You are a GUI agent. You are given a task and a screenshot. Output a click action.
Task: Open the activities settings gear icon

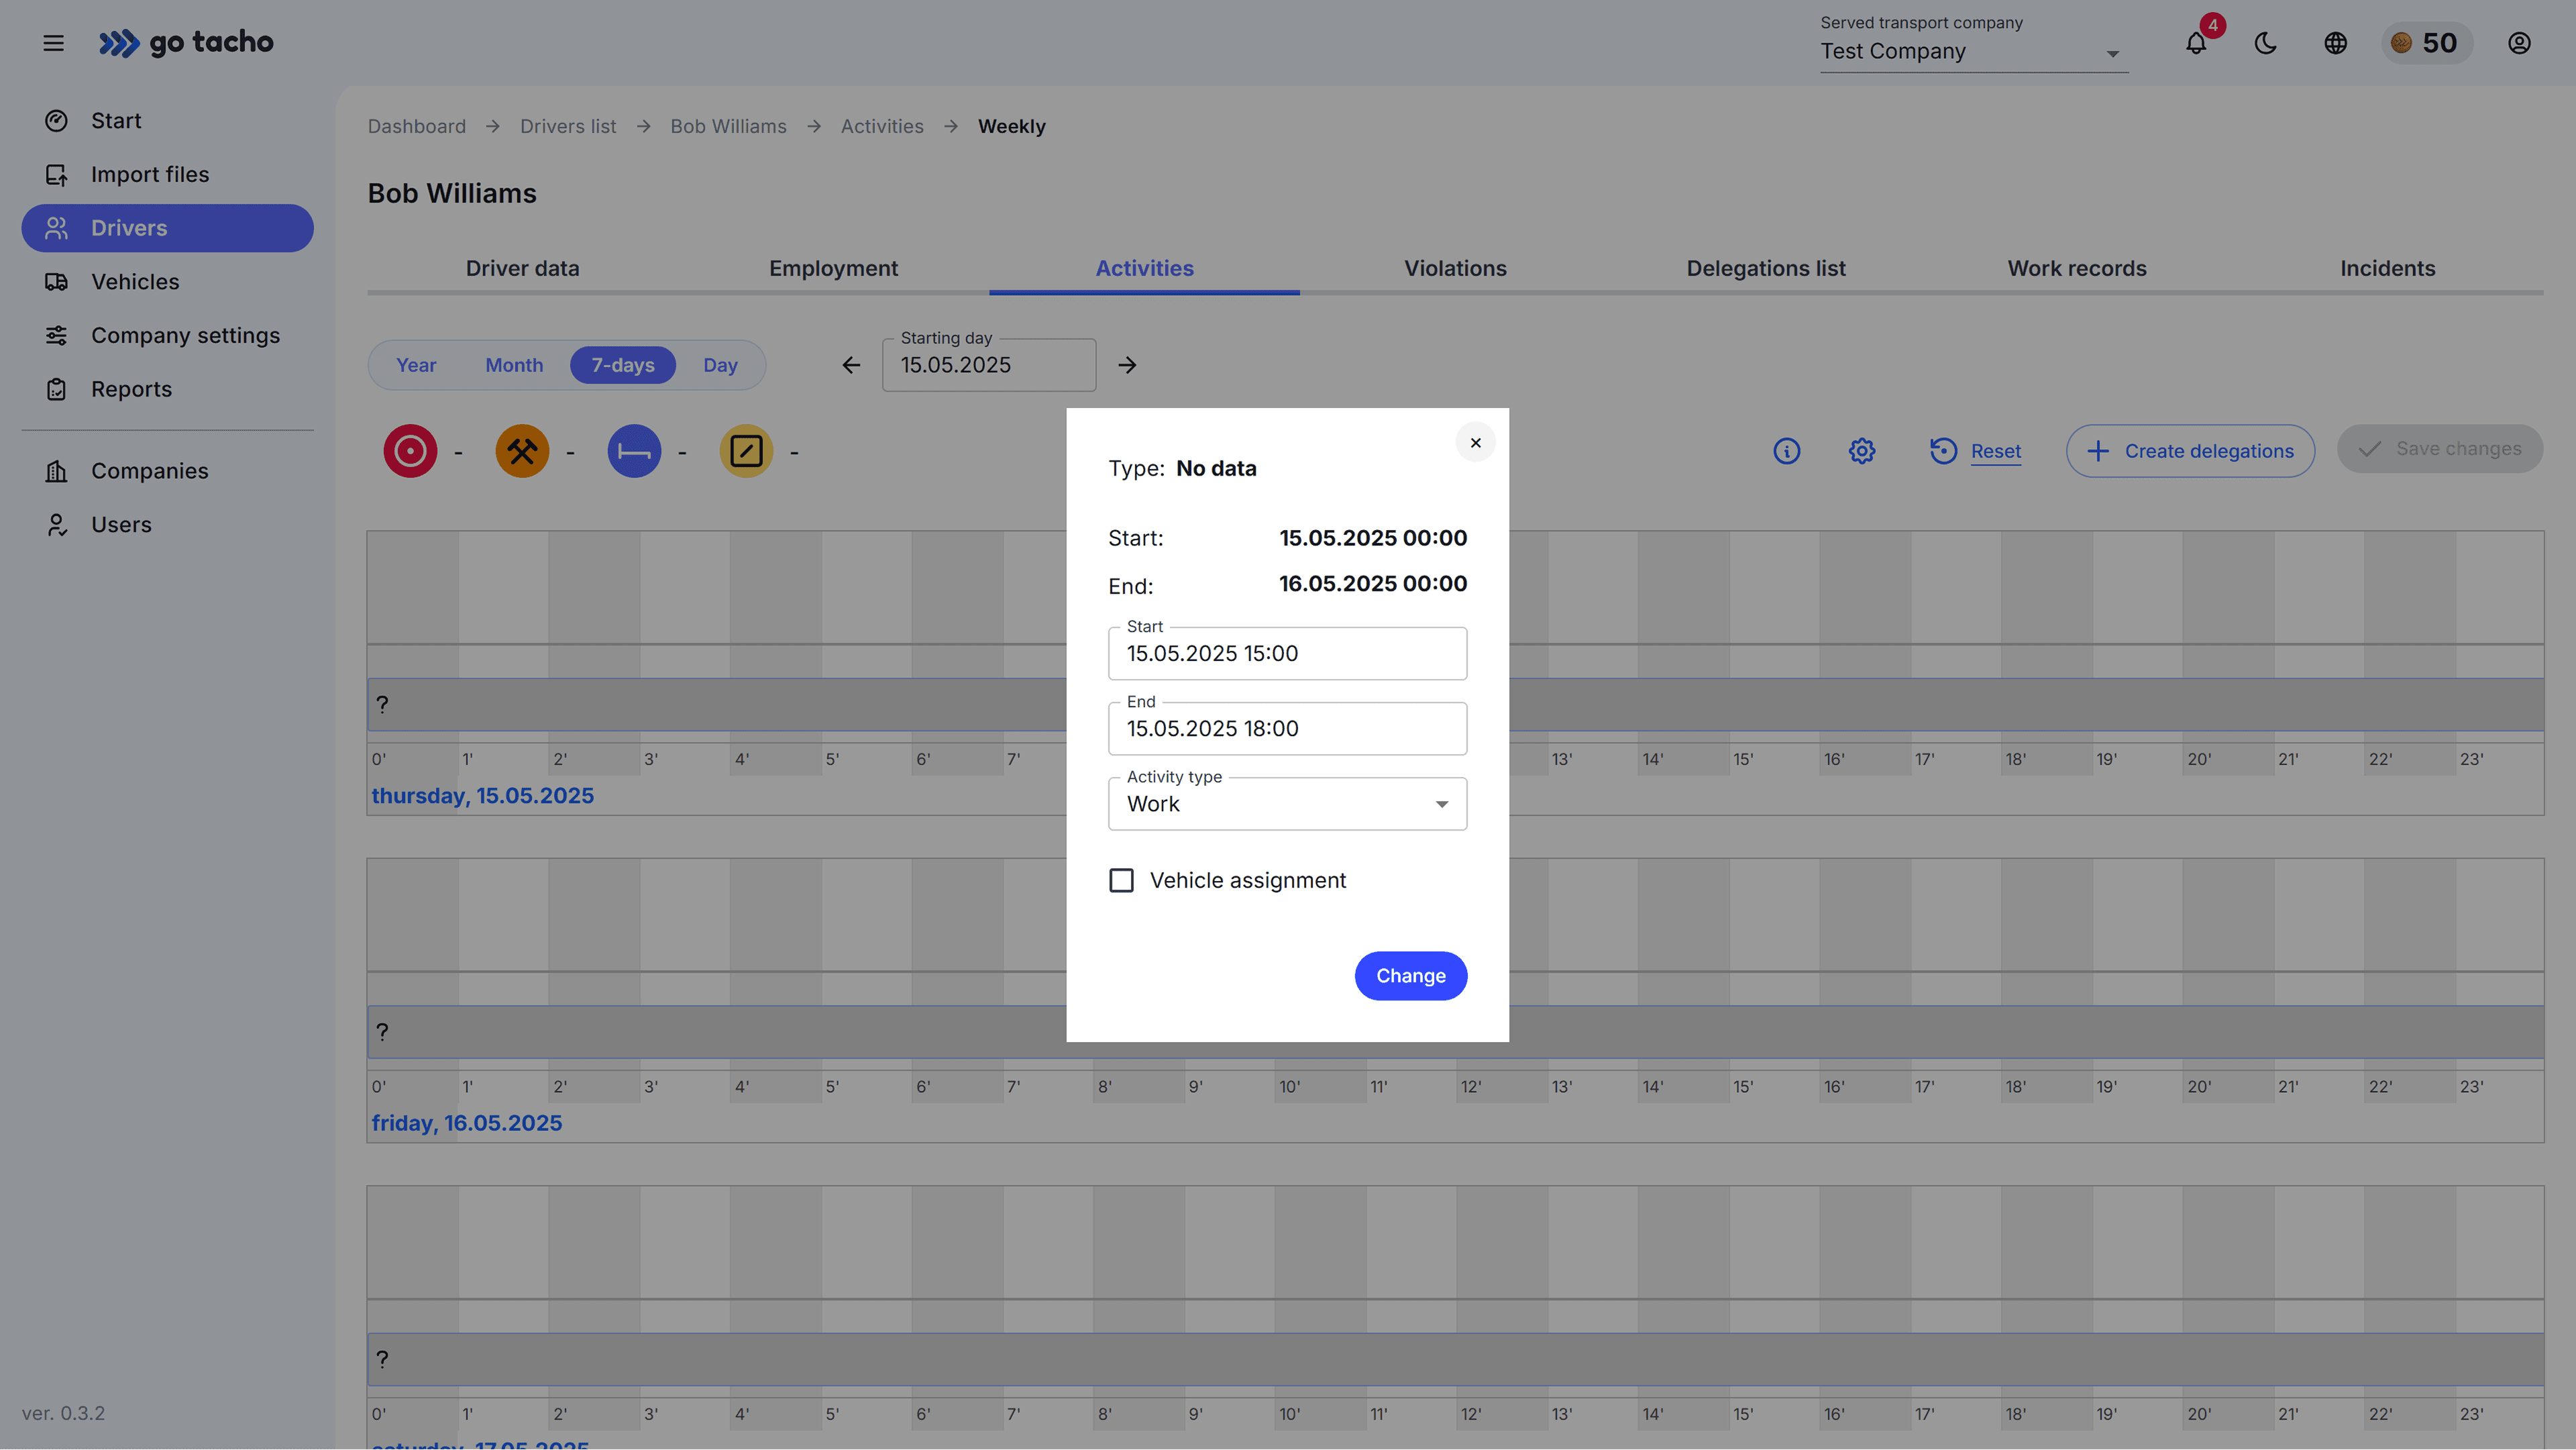point(1861,451)
